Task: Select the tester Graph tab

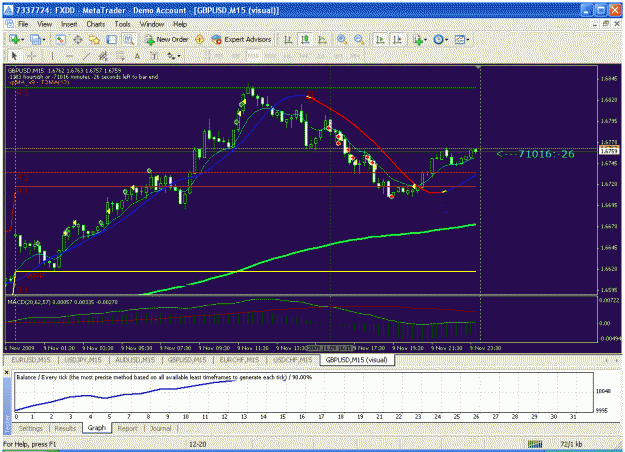Action: click(x=96, y=428)
